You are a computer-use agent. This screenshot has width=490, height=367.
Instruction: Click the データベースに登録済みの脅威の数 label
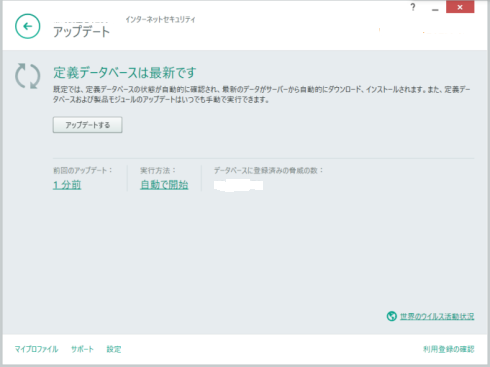(x=269, y=170)
